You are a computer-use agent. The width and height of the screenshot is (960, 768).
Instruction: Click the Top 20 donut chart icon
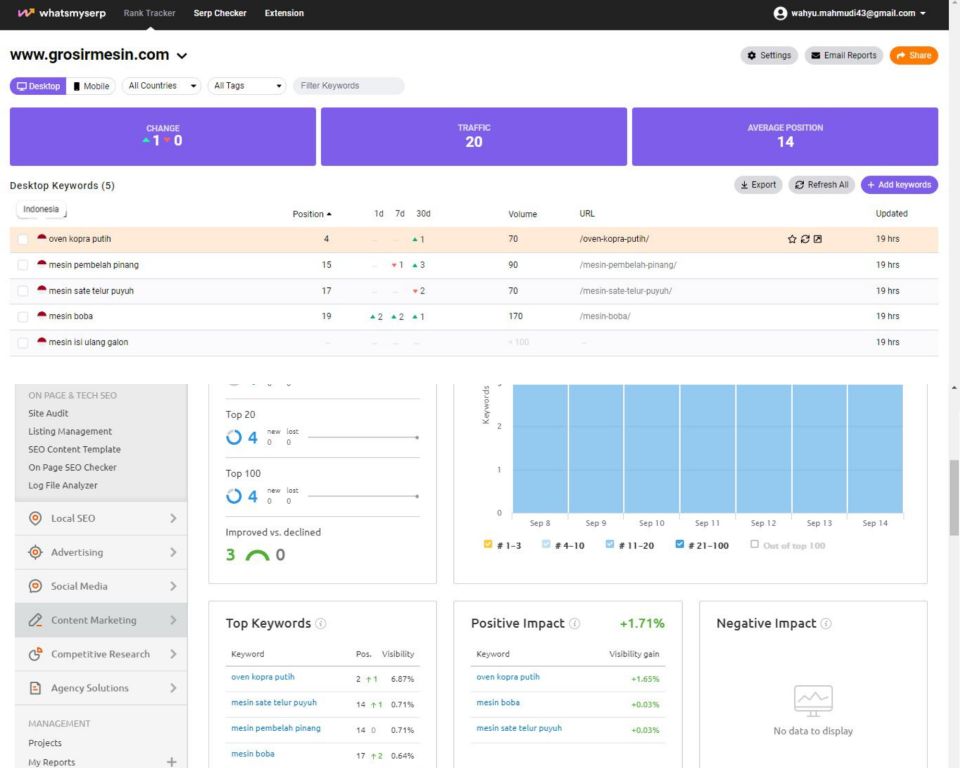pyautogui.click(x=234, y=437)
